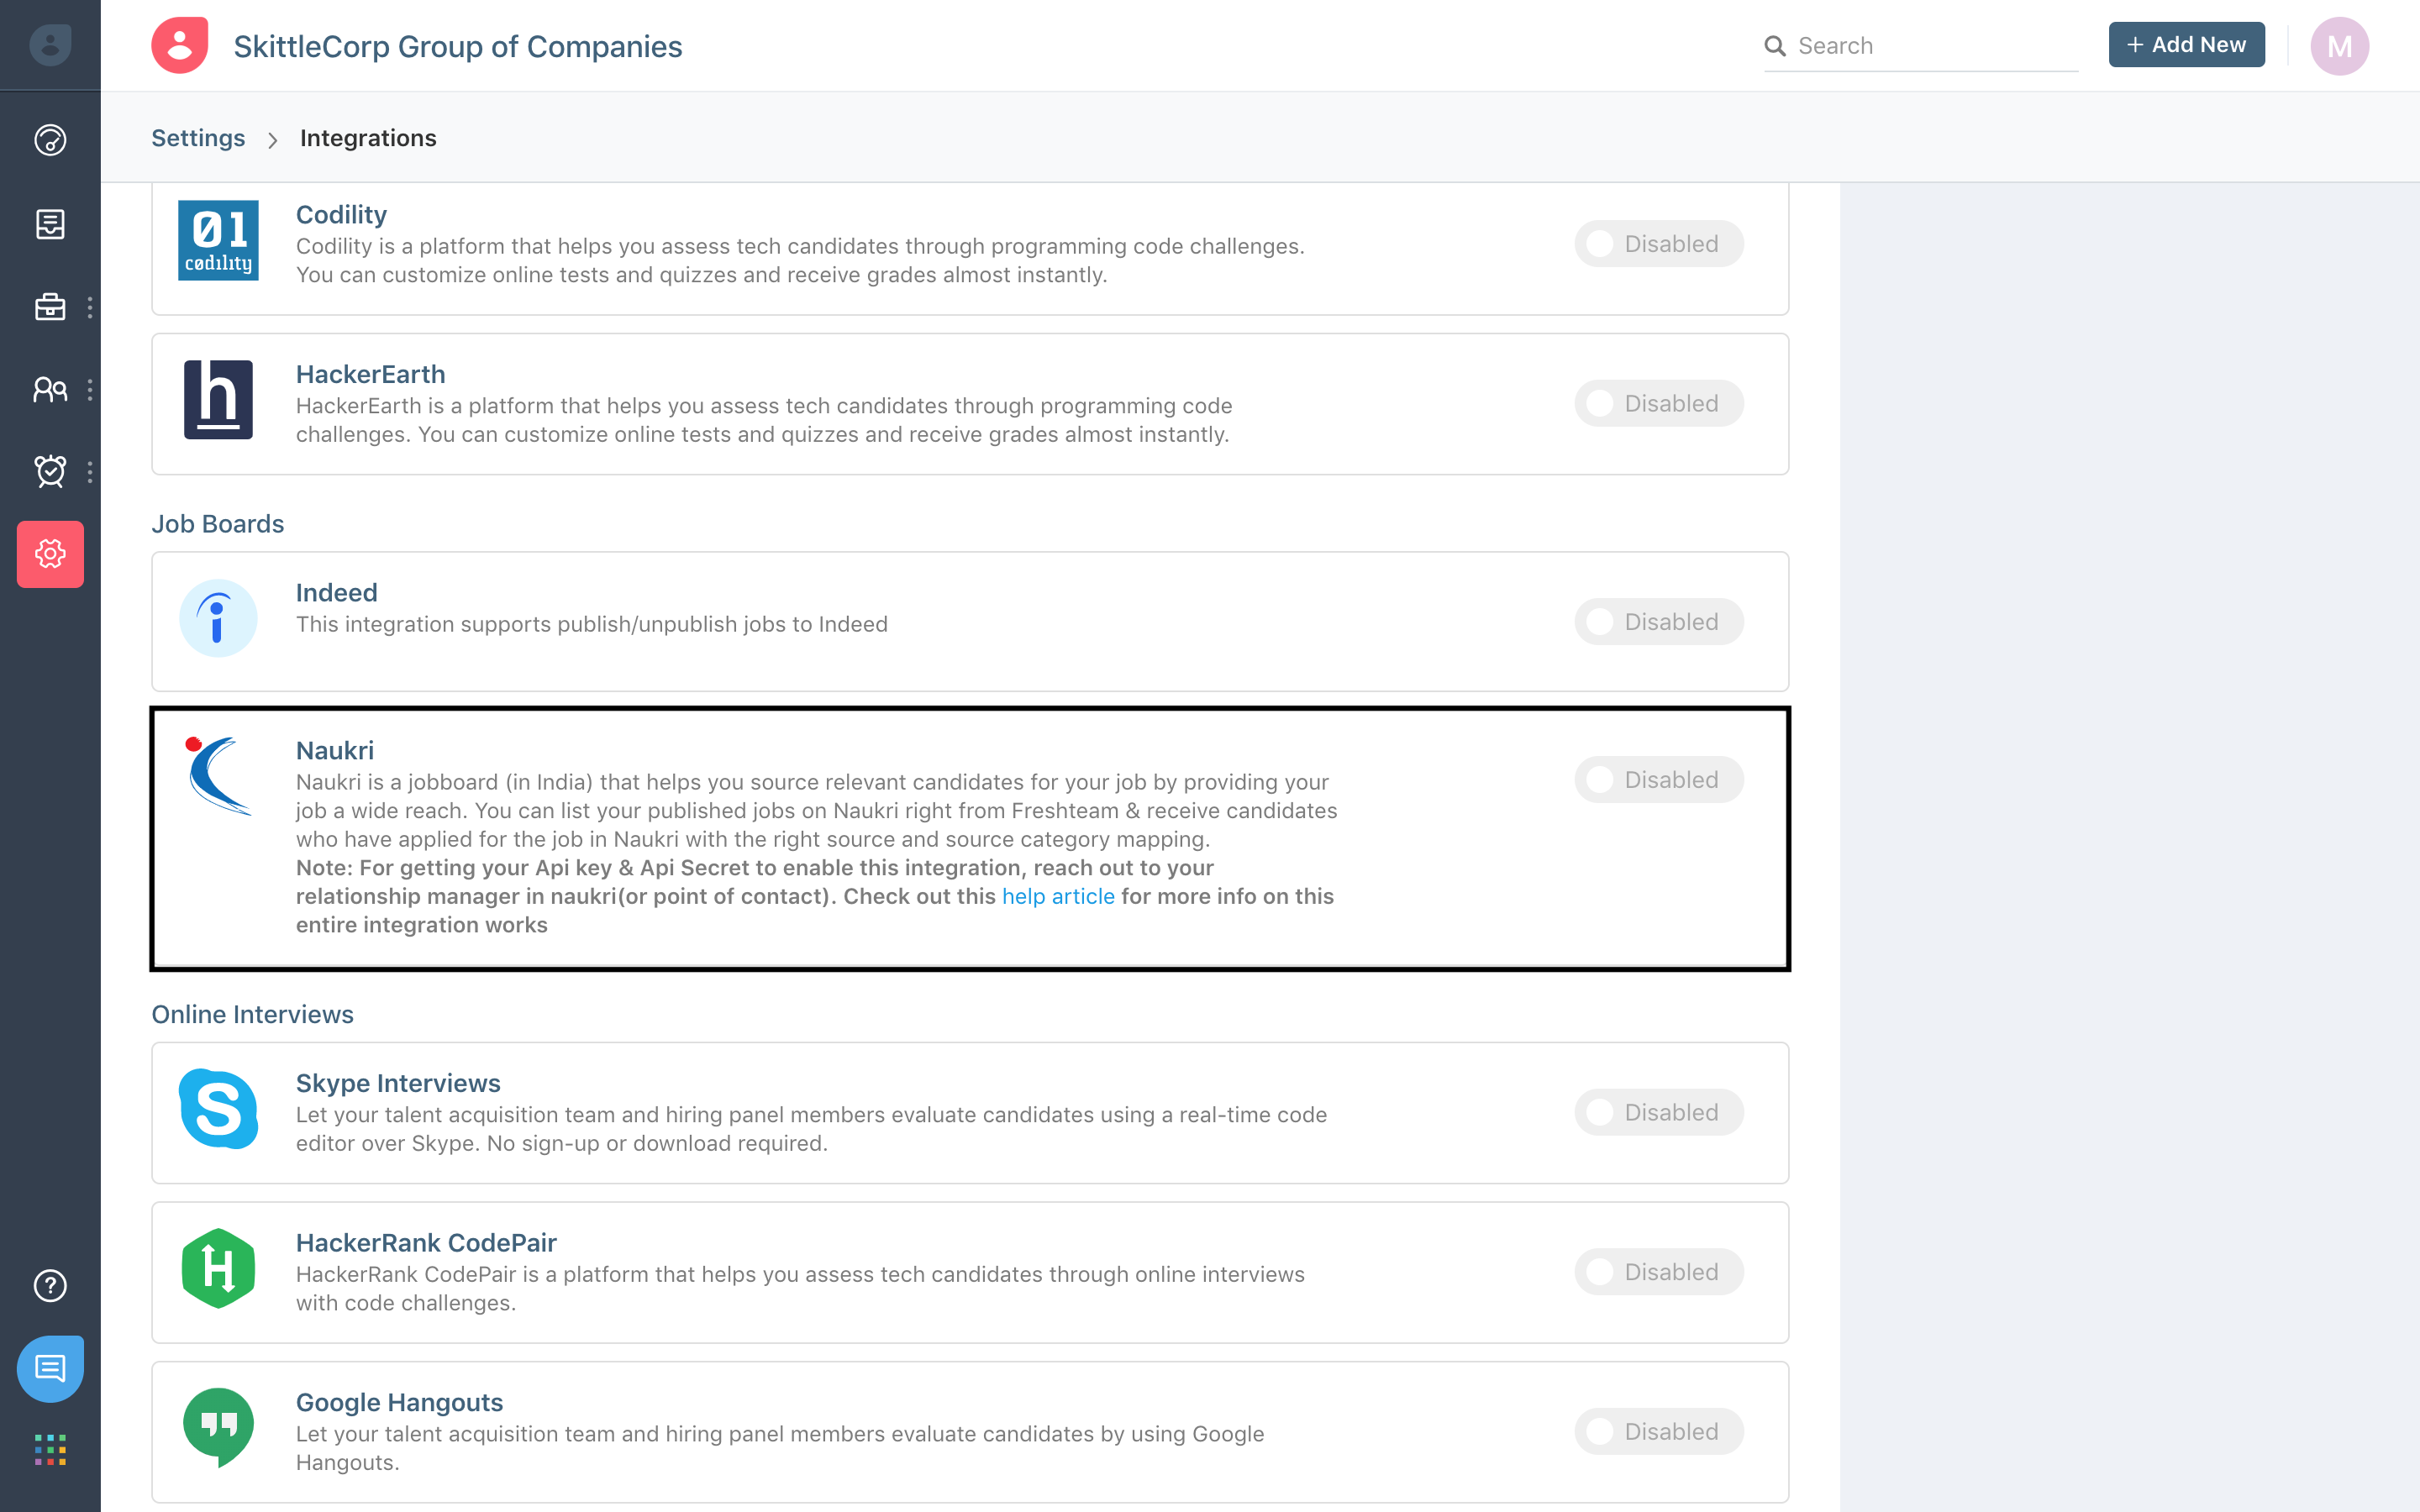Turn on the Skype Interviews toggle
Image resolution: width=2420 pixels, height=1512 pixels.
coord(1658,1112)
